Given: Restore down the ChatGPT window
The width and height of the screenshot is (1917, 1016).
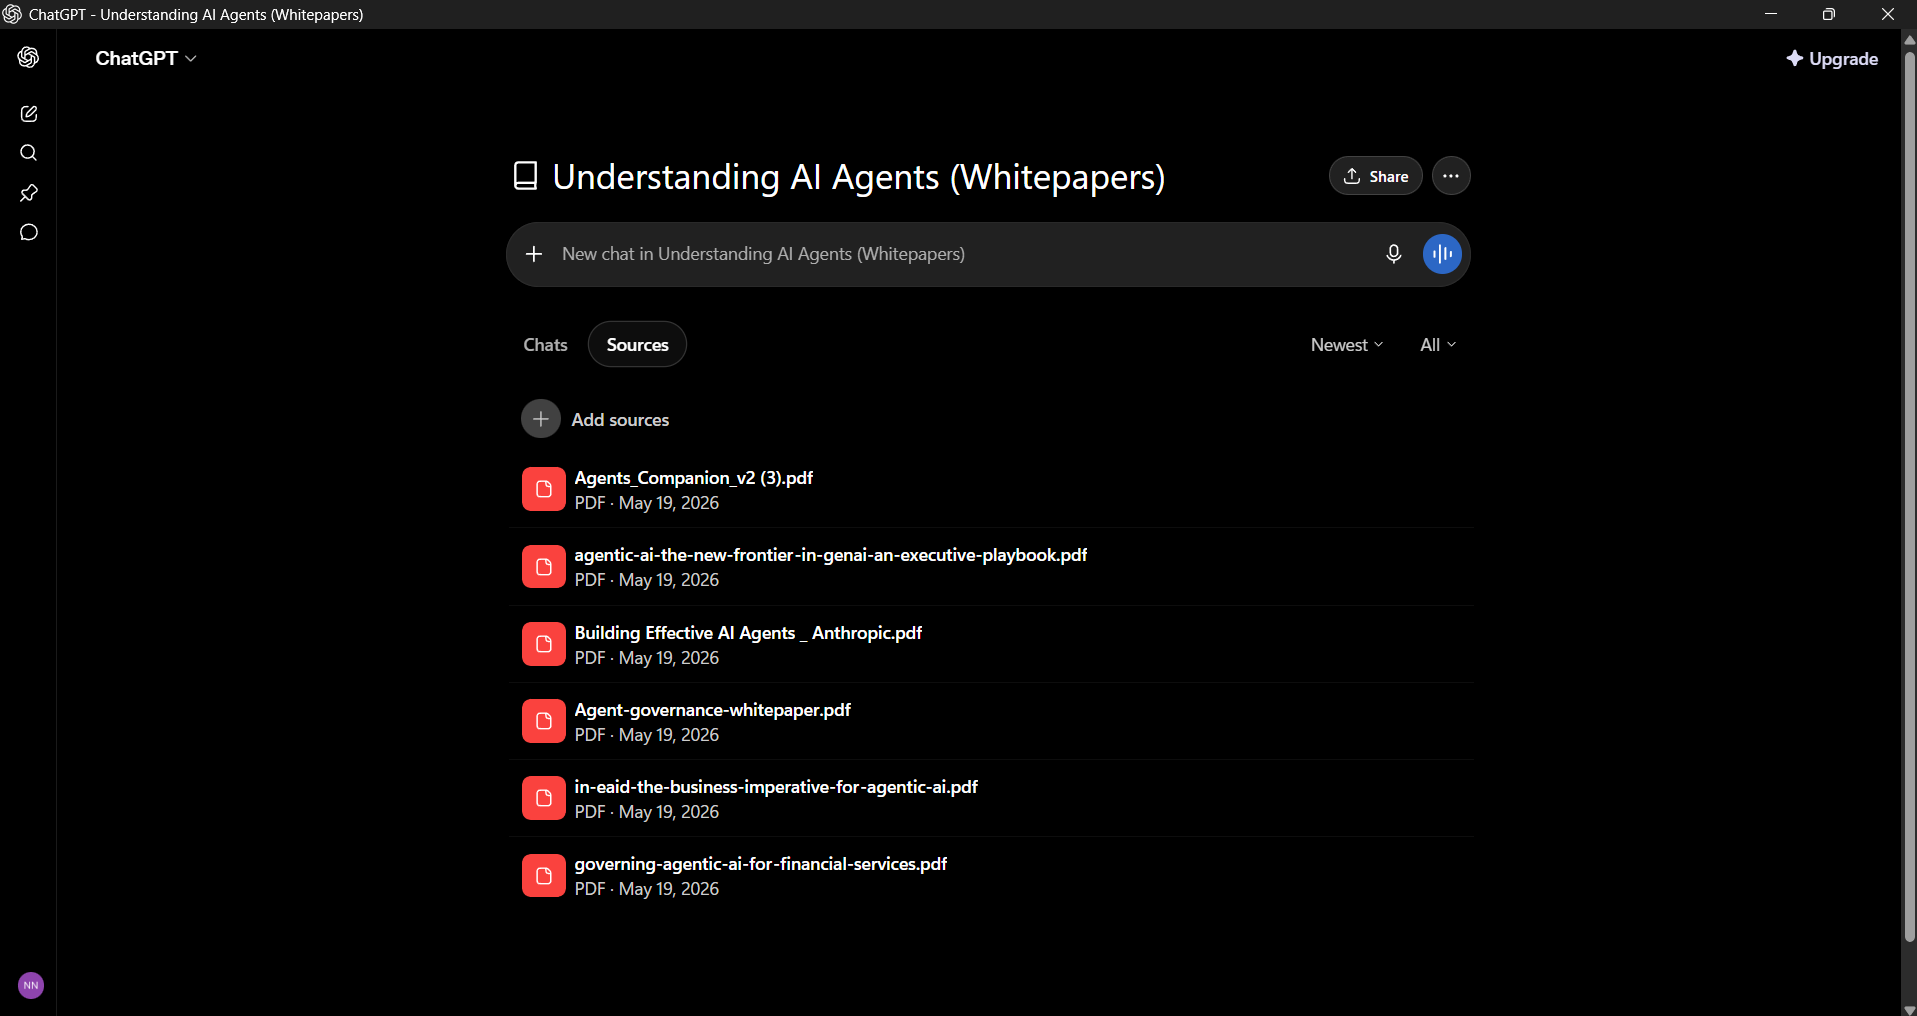Looking at the screenshot, I should click(1829, 14).
